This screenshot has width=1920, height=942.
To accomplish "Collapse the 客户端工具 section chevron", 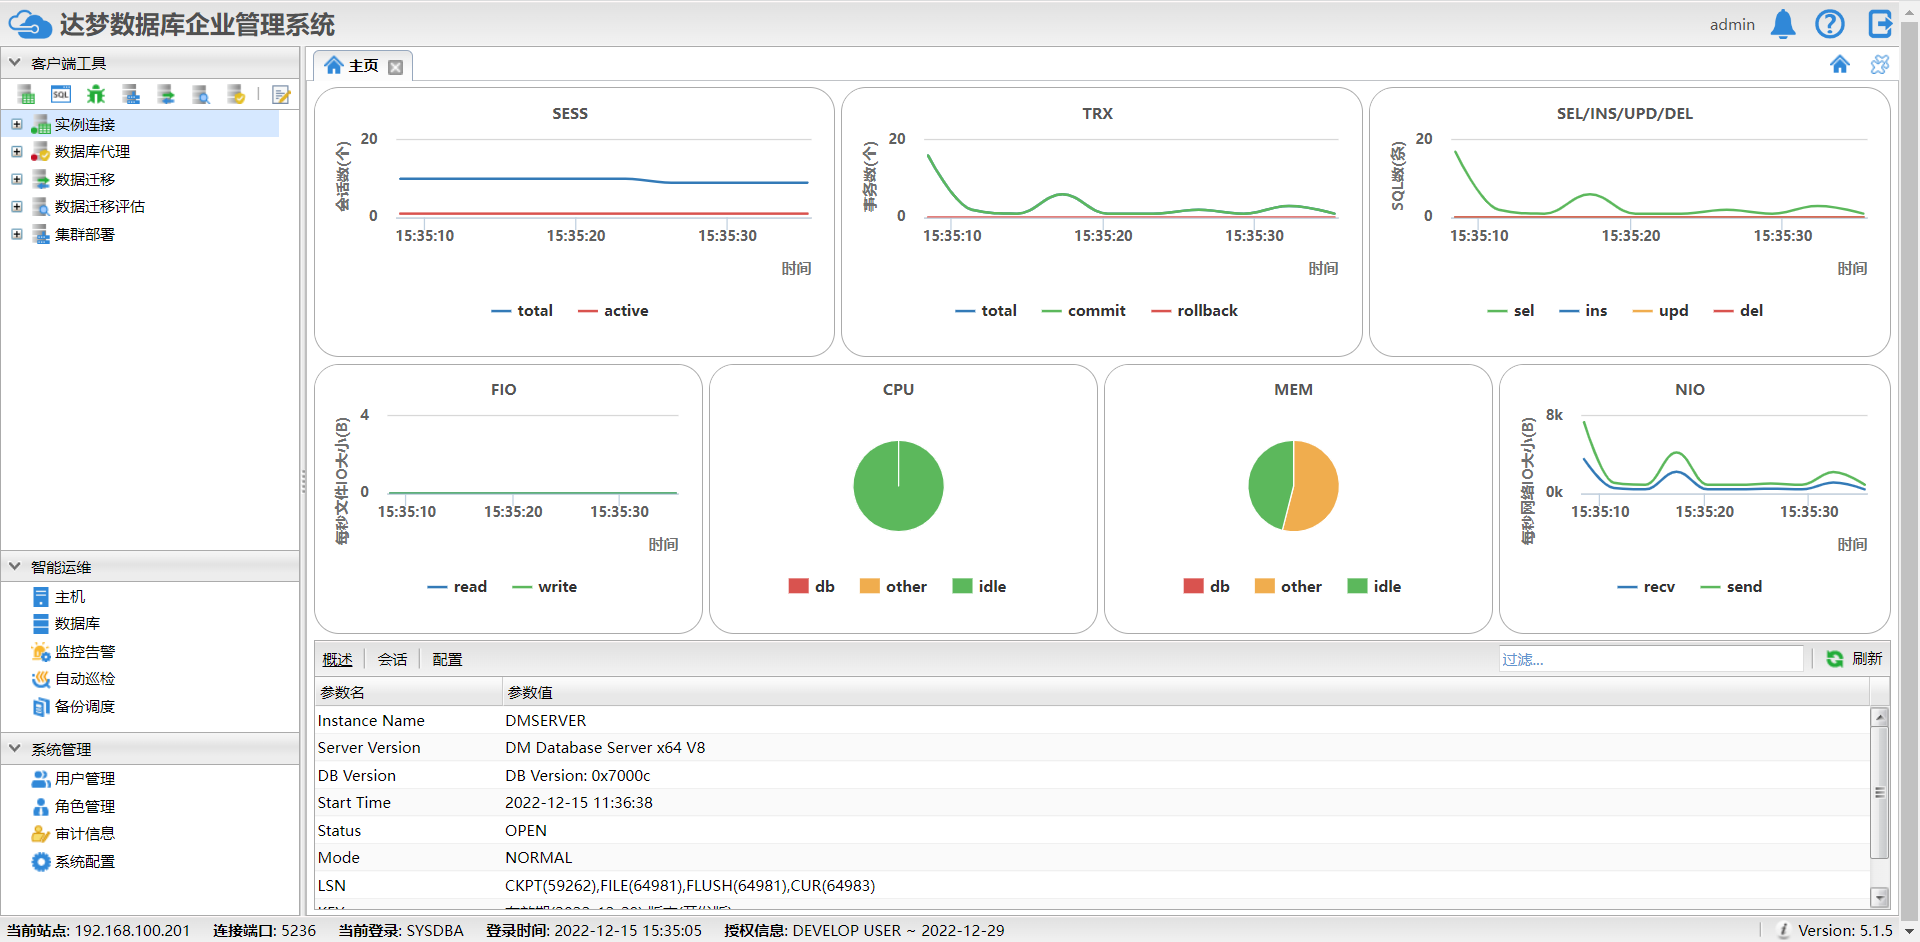I will pyautogui.click(x=15, y=62).
